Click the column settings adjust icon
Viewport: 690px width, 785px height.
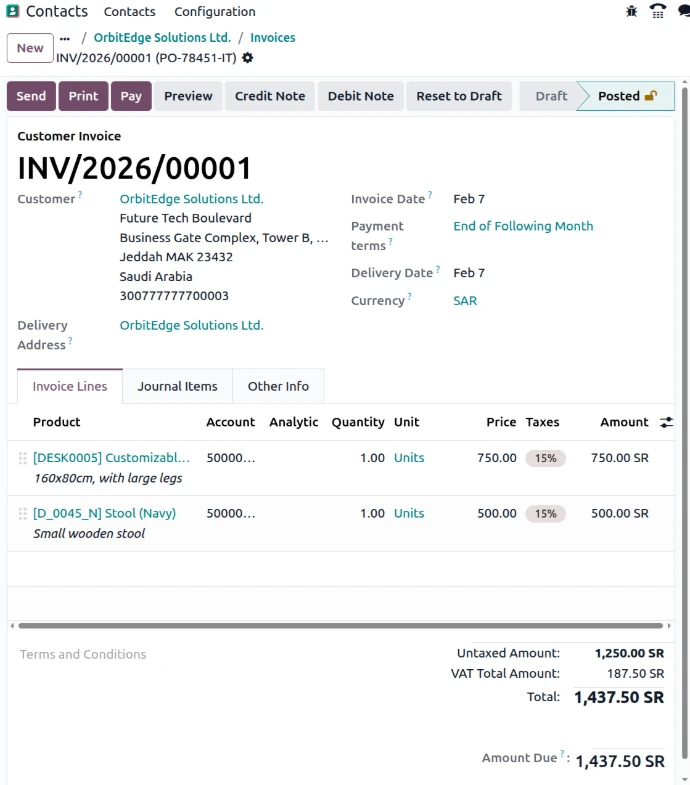[666, 423]
